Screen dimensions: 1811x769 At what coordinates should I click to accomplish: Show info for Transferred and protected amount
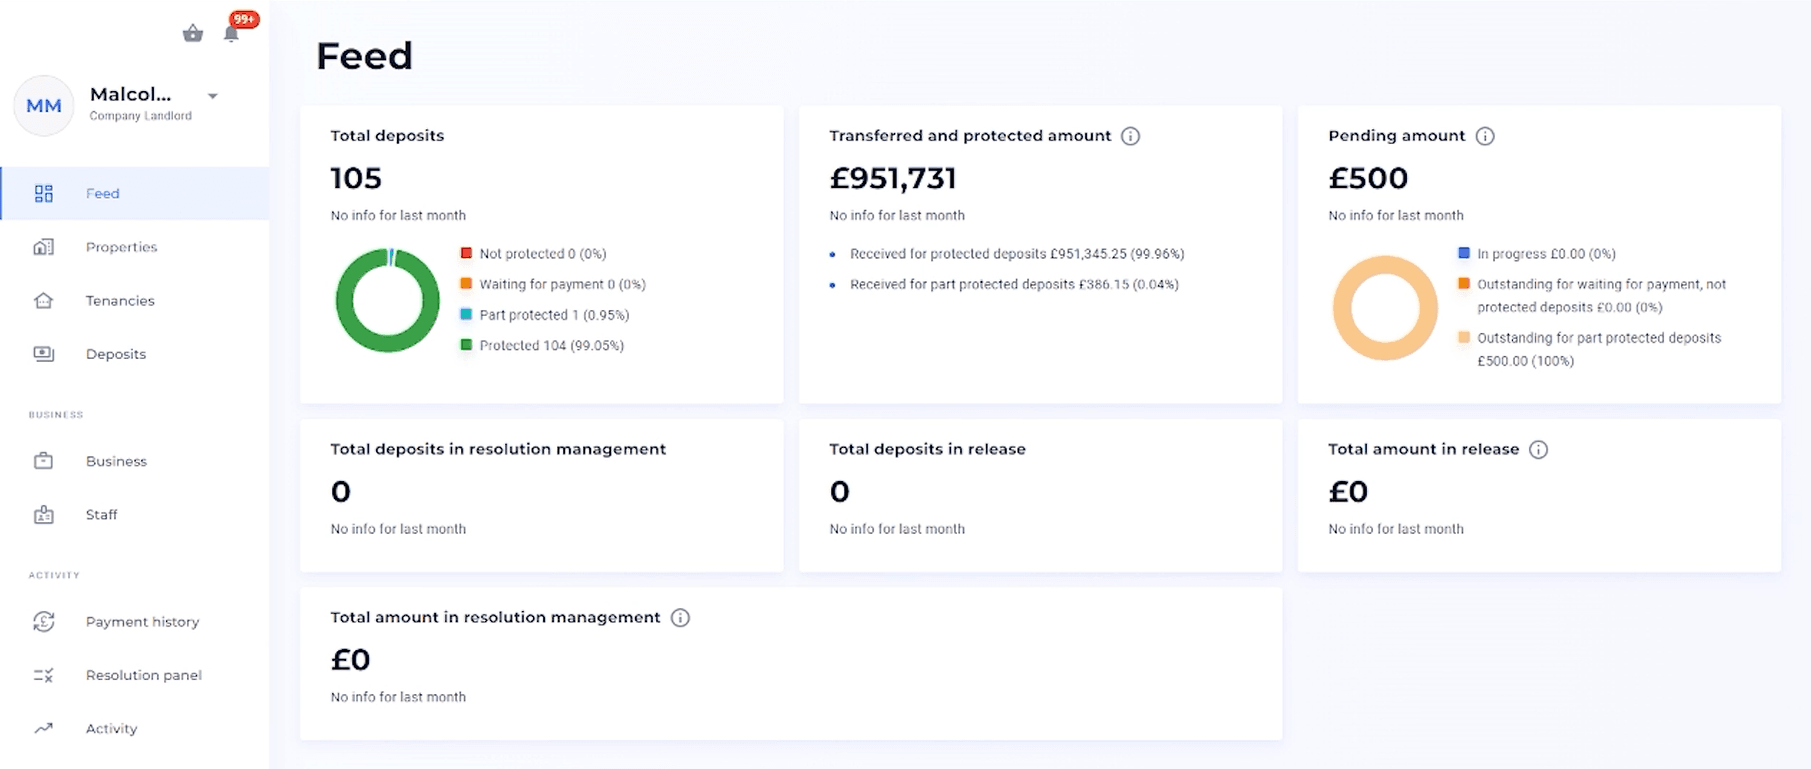pos(1130,136)
